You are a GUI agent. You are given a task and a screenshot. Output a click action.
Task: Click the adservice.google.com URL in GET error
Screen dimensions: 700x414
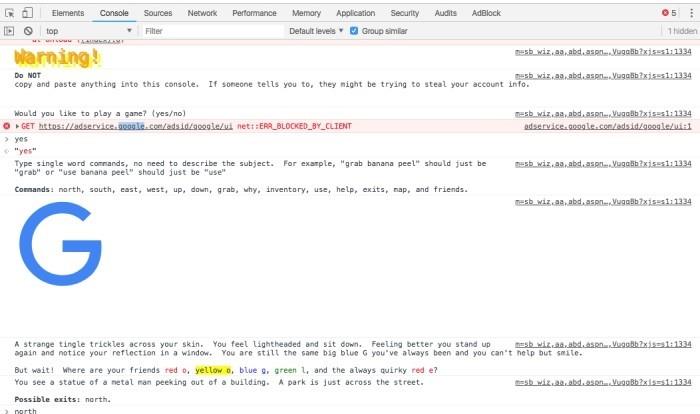click(x=136, y=126)
